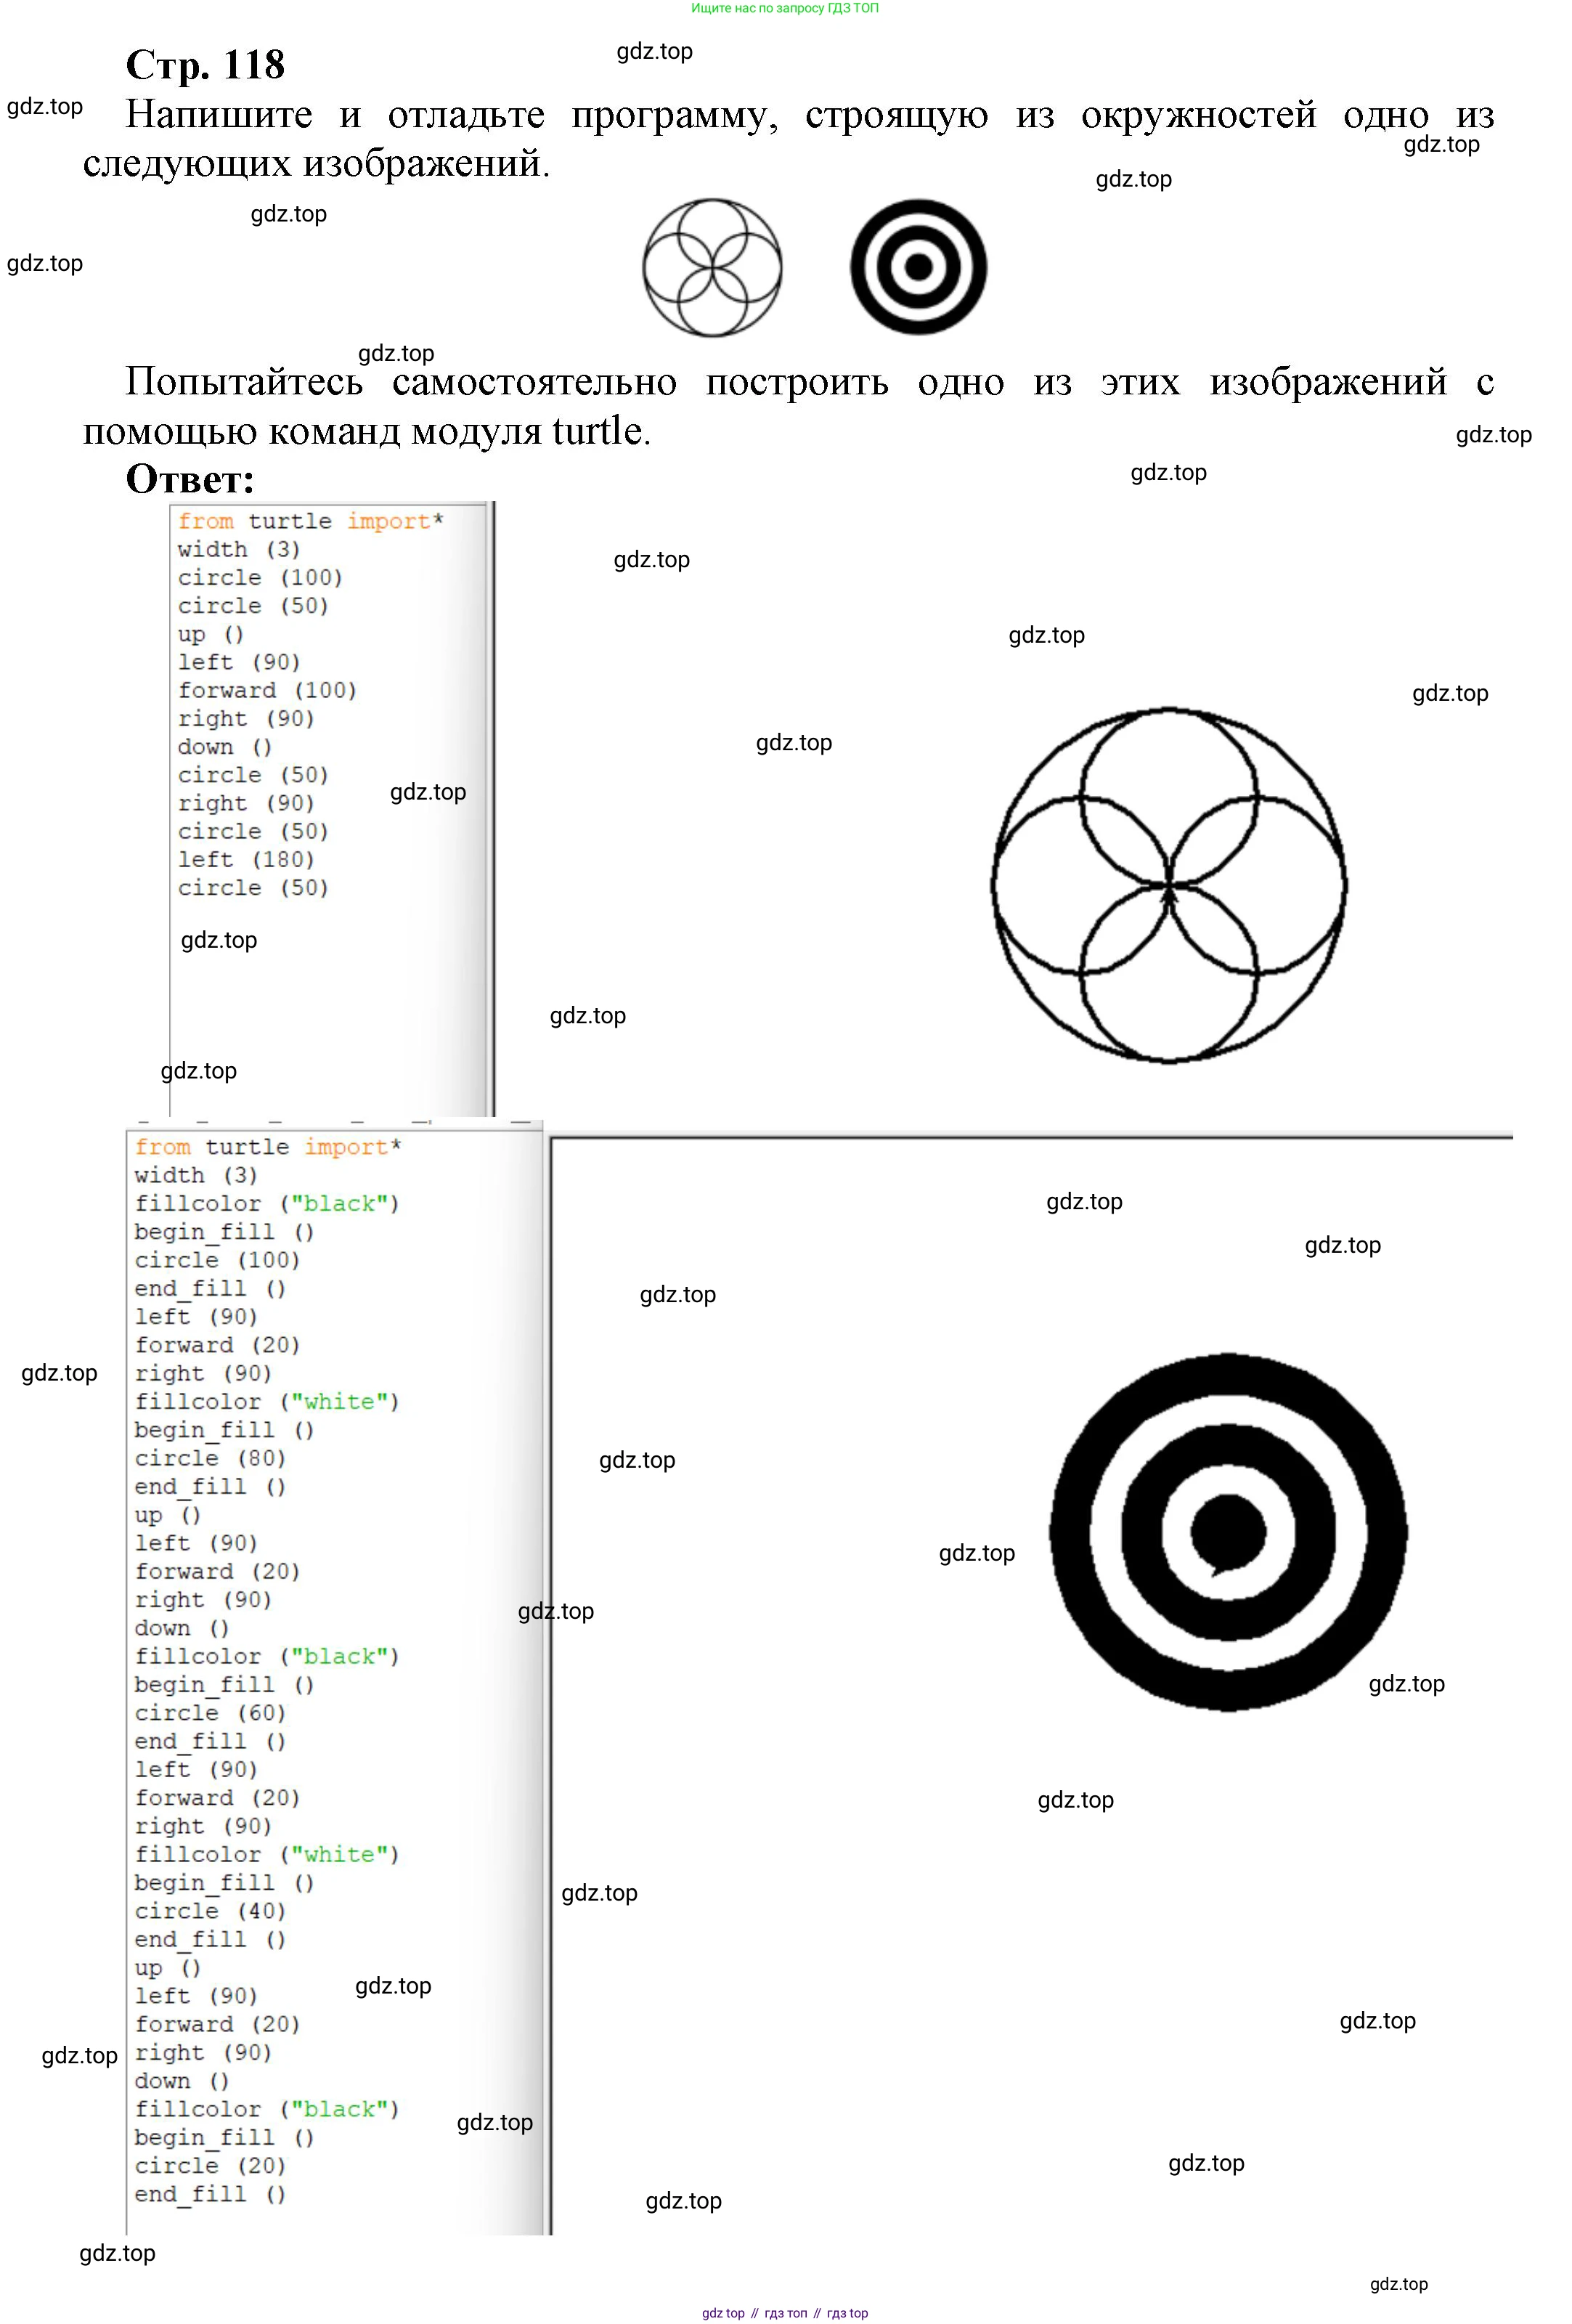This screenshot has width=1572, height=2324.
Task: Click the word "построить" in the paragraph
Action: (x=797, y=384)
